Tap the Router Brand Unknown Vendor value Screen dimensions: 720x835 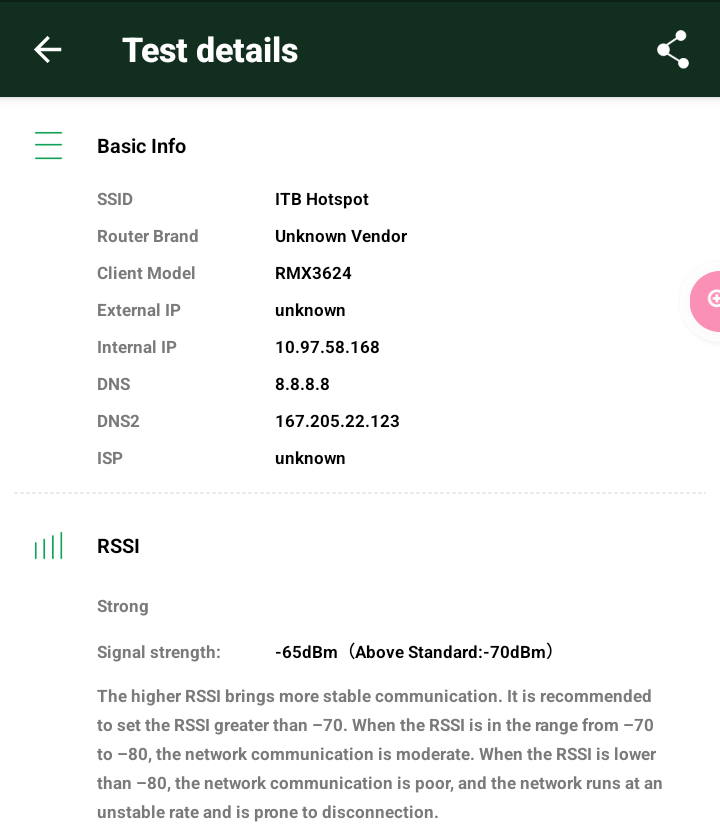click(x=341, y=236)
